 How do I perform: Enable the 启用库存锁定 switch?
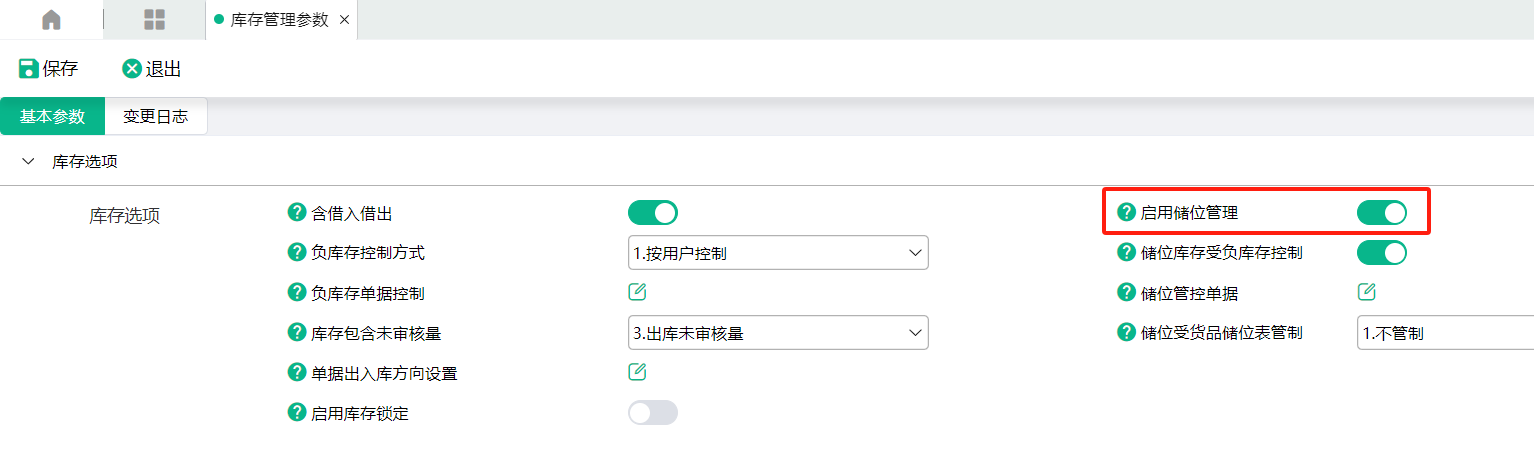click(x=653, y=412)
